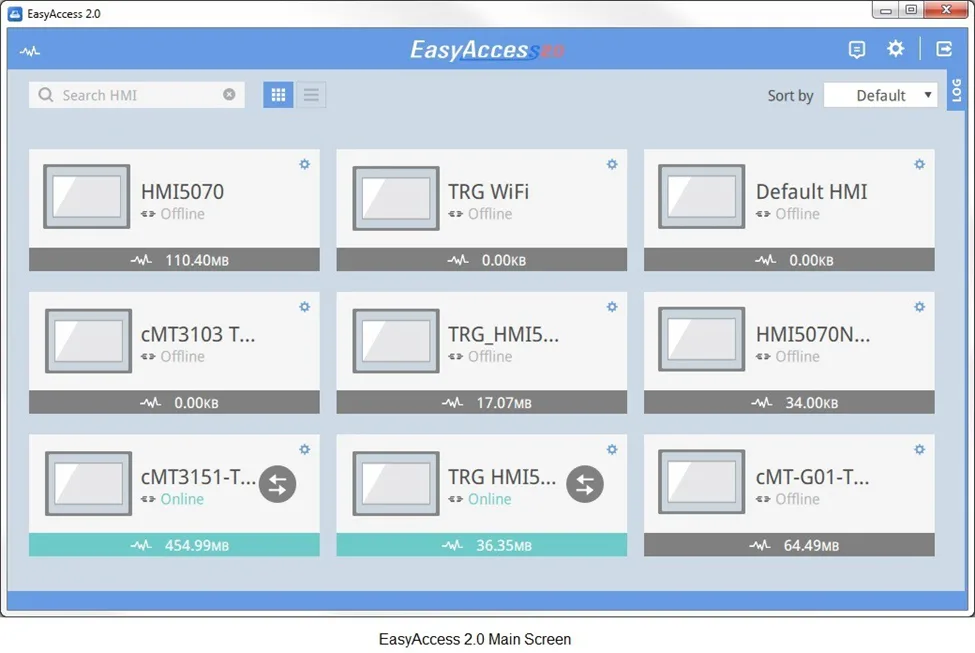The height and width of the screenshot is (653, 975).
Task: Open the LOG side tab
Action: (956, 91)
